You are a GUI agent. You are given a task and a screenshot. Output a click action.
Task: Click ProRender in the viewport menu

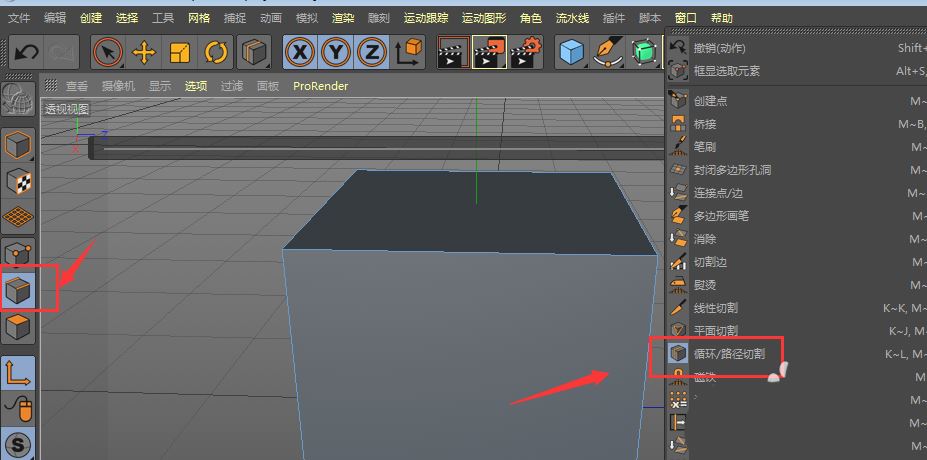pyautogui.click(x=320, y=86)
